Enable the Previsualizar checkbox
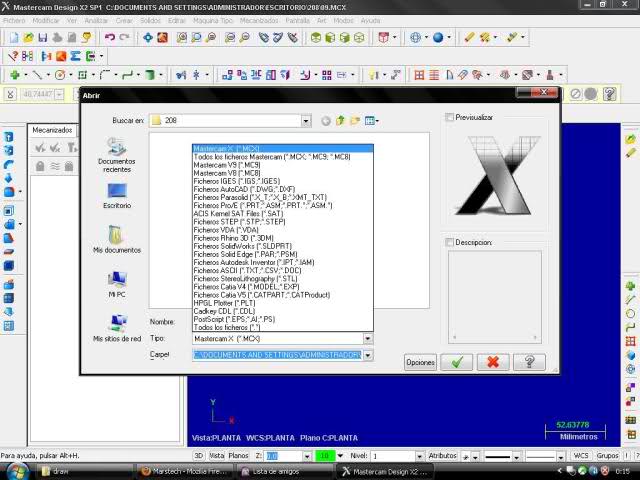 point(449,117)
